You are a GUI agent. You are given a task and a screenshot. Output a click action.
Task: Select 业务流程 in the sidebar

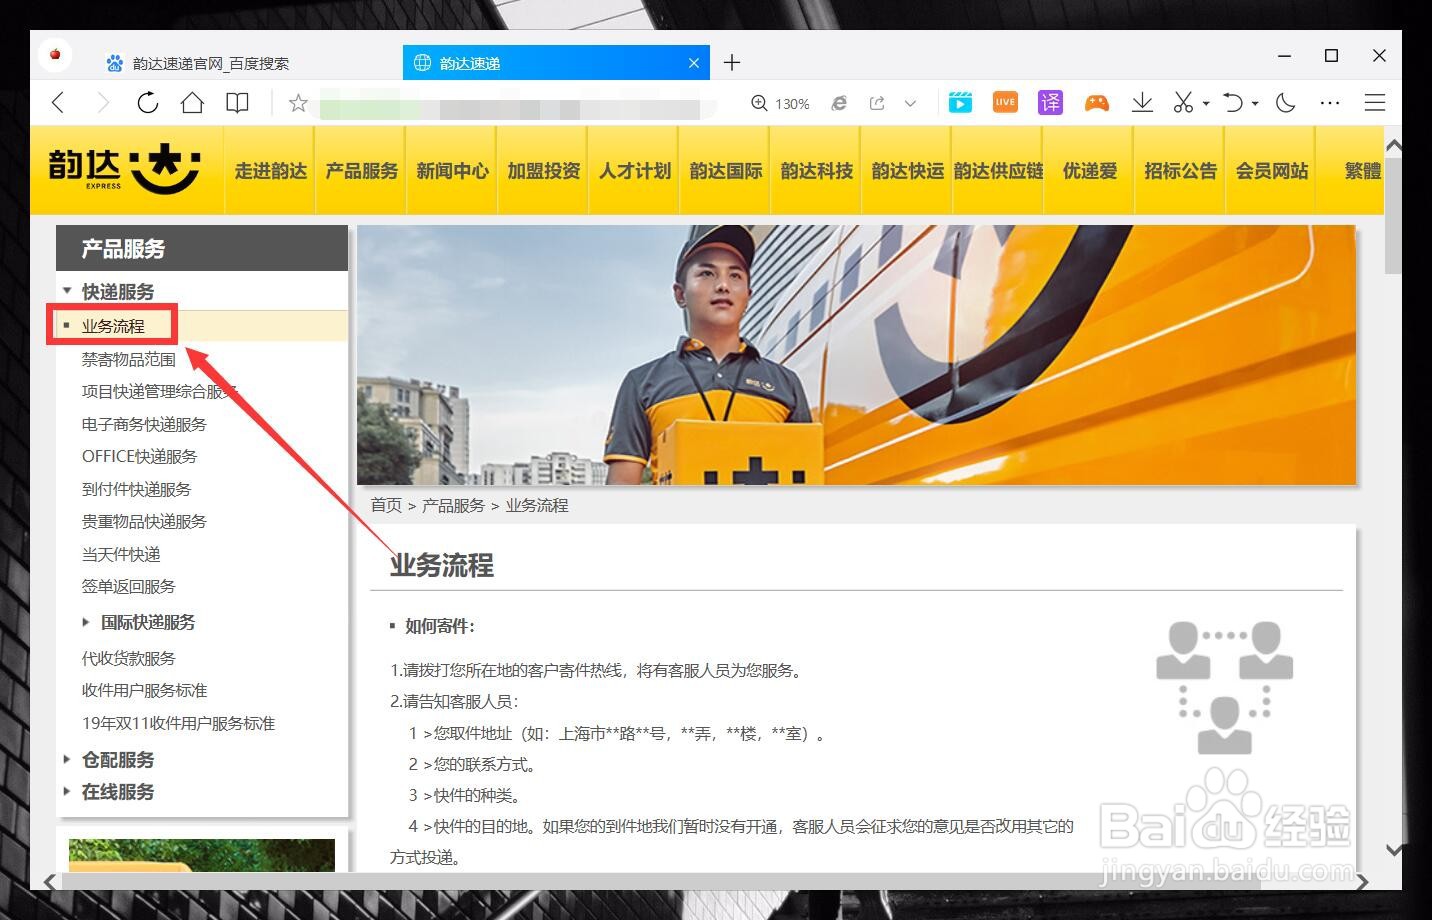coord(113,326)
